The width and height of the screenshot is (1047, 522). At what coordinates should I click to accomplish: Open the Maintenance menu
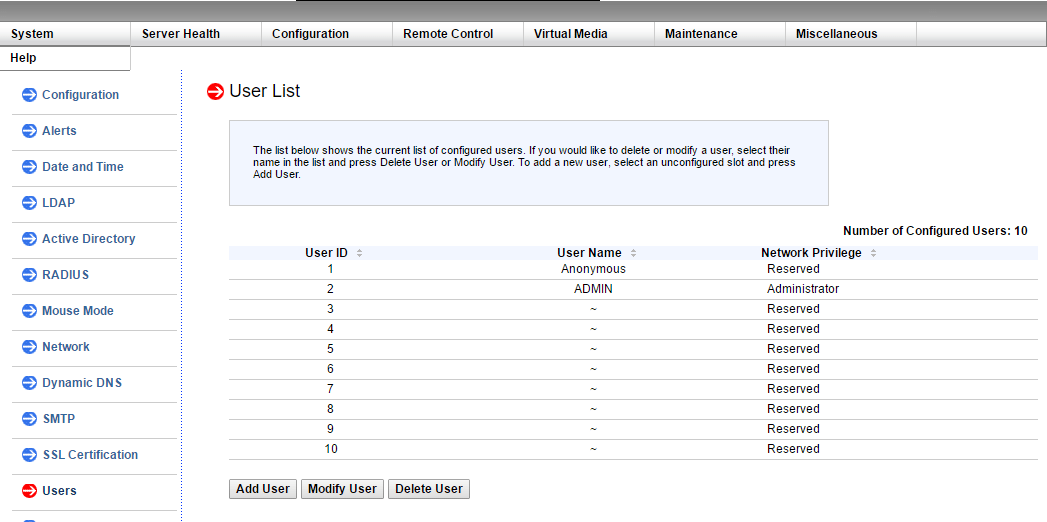[x=701, y=34]
